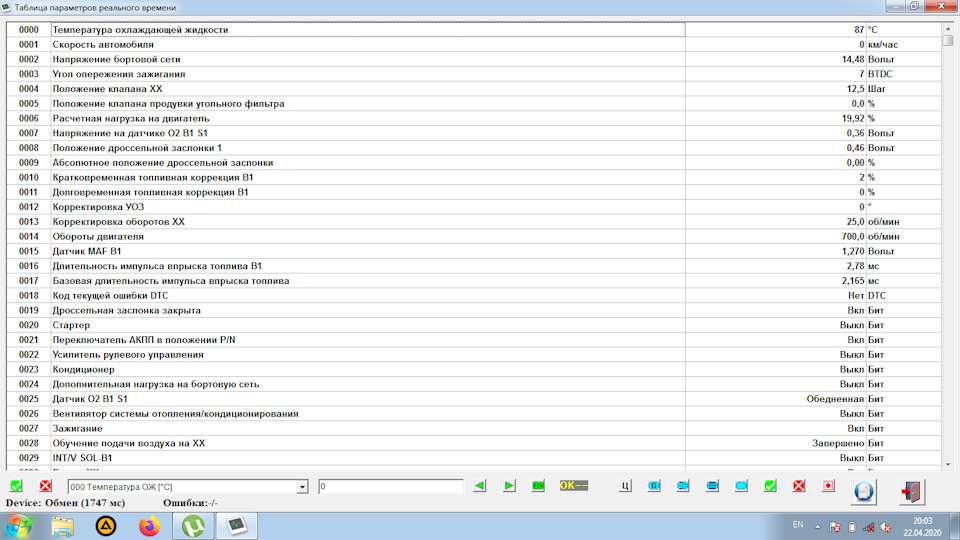Select row 'Дроссельная заслонка закрыта'
960x540 pixels.
pos(474,310)
